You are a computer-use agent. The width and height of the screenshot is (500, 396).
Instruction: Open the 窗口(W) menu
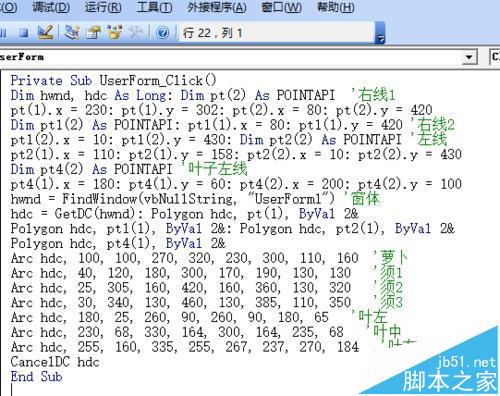tap(281, 7)
